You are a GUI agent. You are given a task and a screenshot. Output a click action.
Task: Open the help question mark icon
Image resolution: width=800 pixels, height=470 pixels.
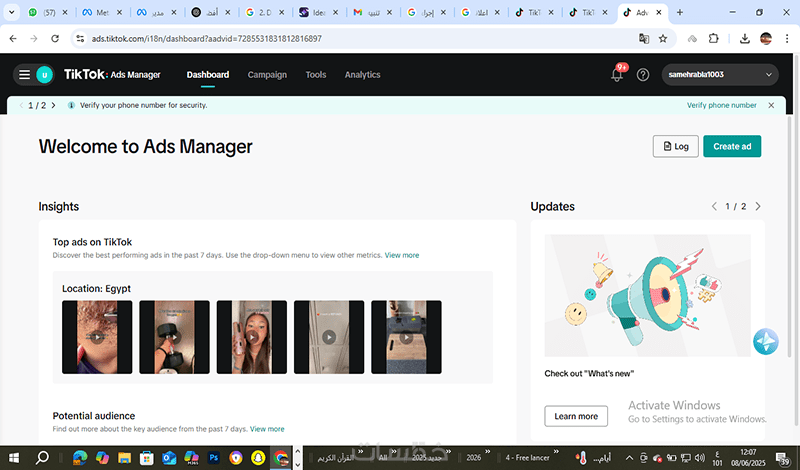click(x=643, y=75)
